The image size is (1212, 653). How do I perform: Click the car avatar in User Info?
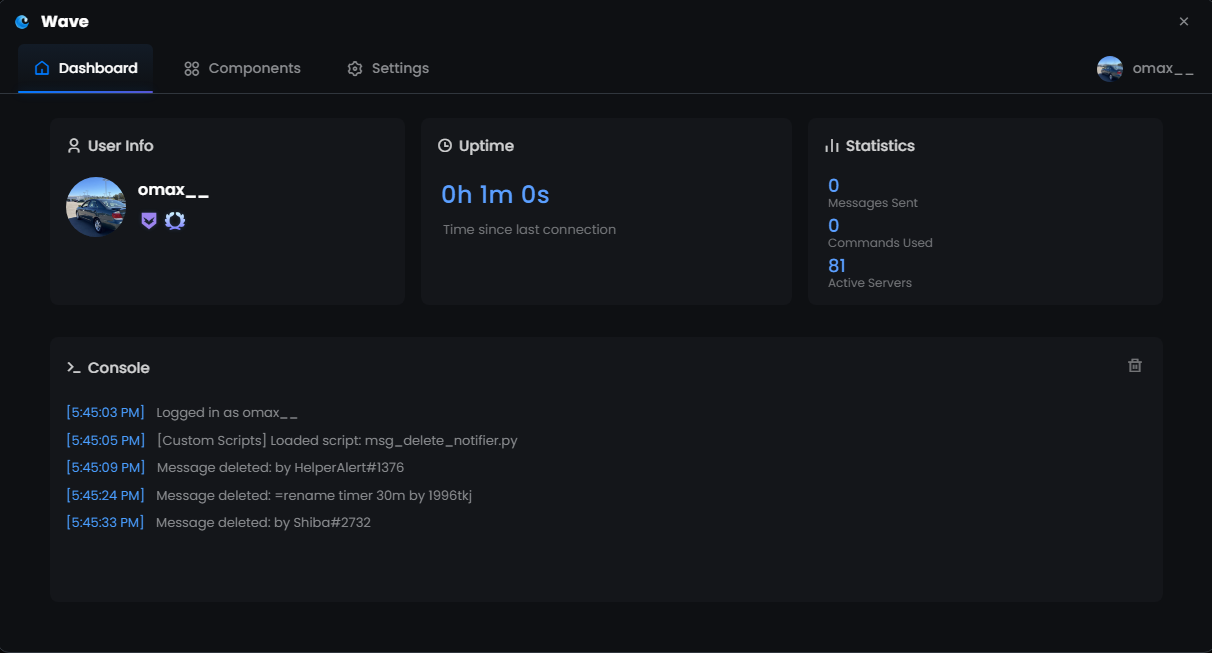tap(96, 207)
